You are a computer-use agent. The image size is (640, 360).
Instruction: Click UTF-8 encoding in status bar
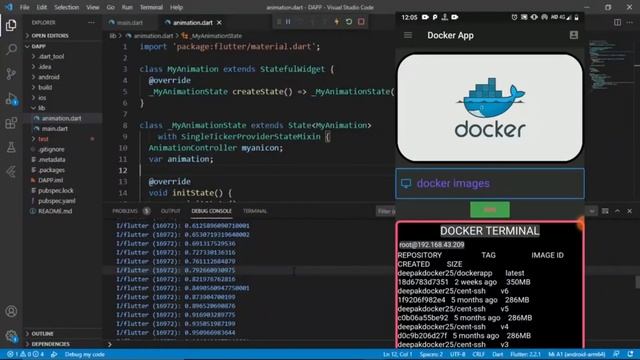pos(458,354)
